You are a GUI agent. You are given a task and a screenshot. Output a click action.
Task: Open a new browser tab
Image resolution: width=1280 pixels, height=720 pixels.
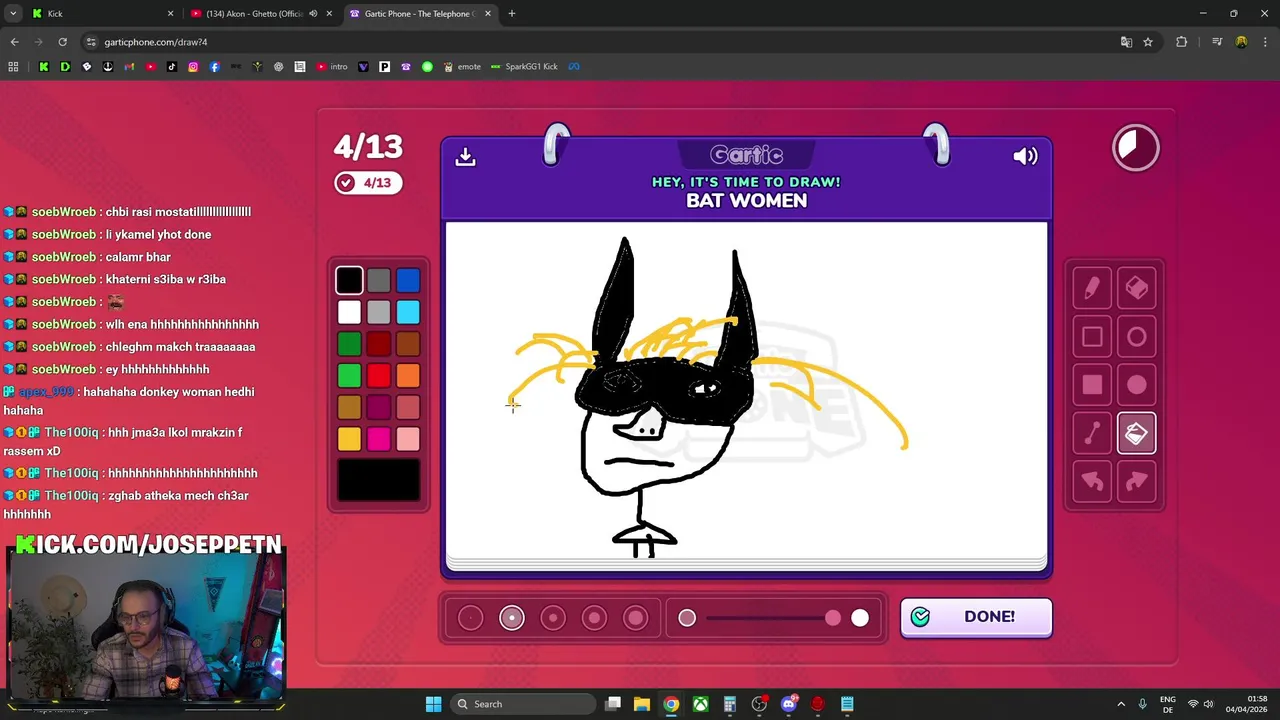pos(512,14)
